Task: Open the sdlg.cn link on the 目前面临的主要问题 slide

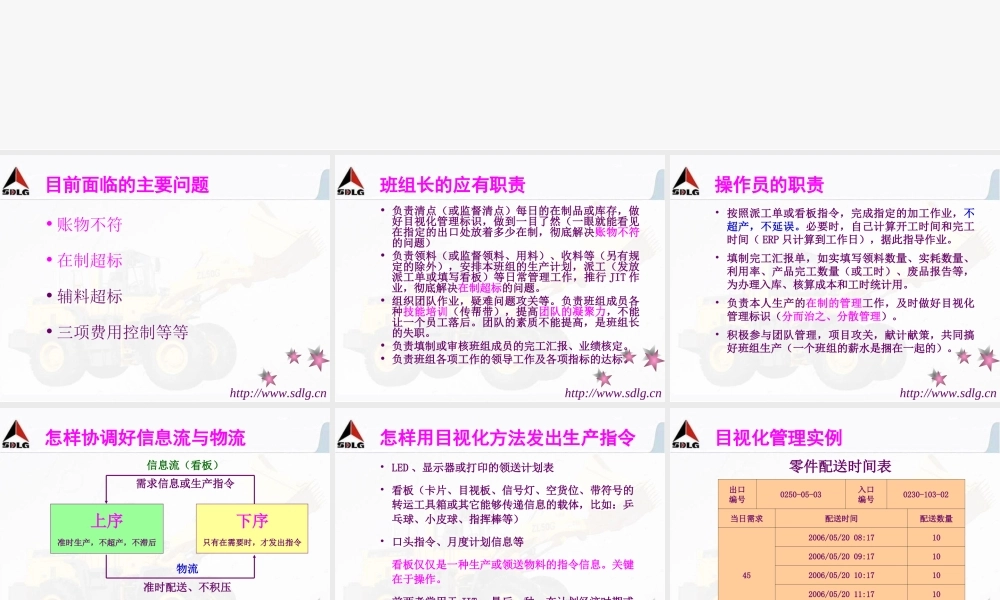Action: click(x=278, y=393)
